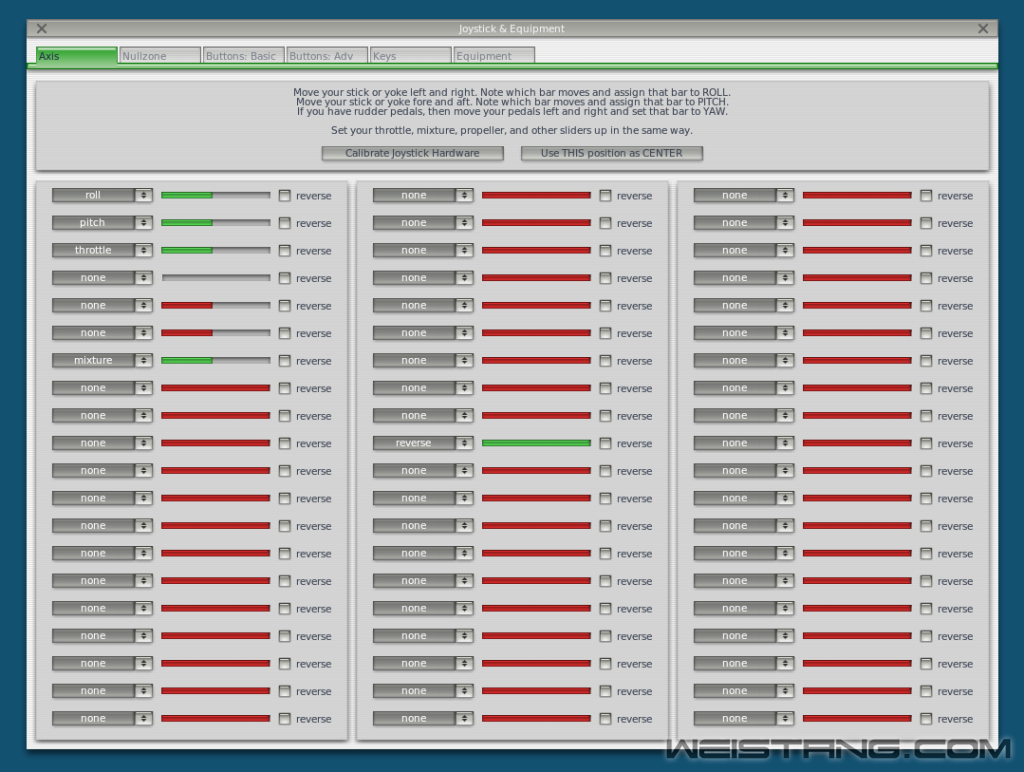Close the dialog using the right title-bar X
1024x772 pixels.
(983, 29)
